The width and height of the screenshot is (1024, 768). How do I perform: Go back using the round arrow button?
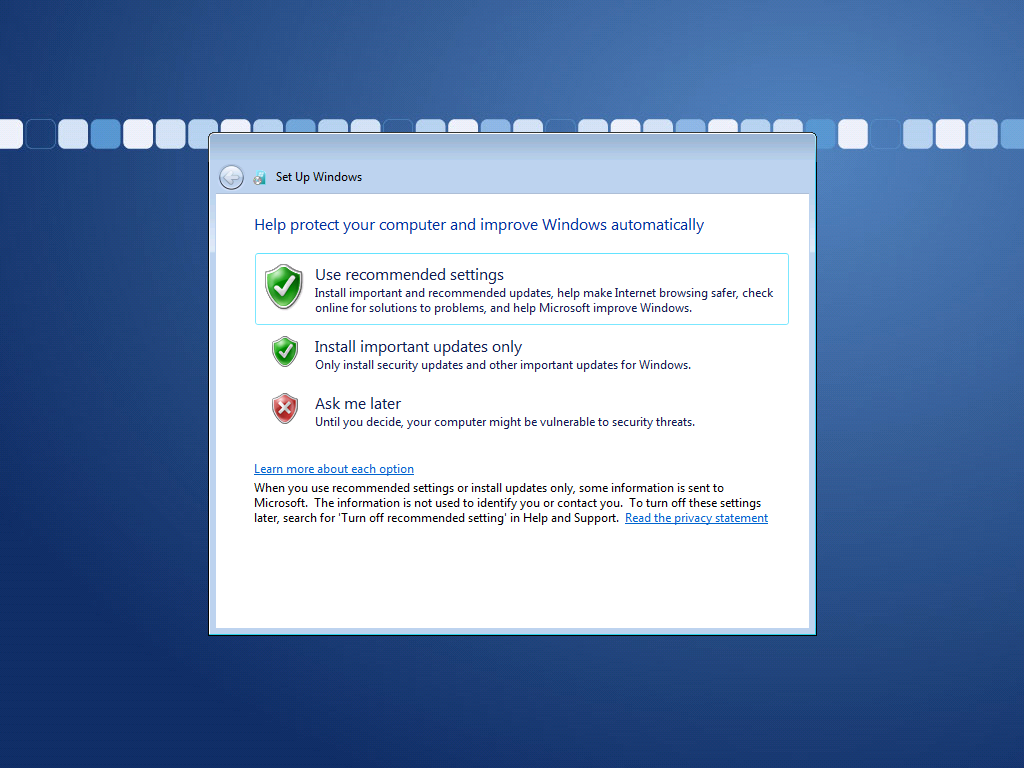(231, 177)
